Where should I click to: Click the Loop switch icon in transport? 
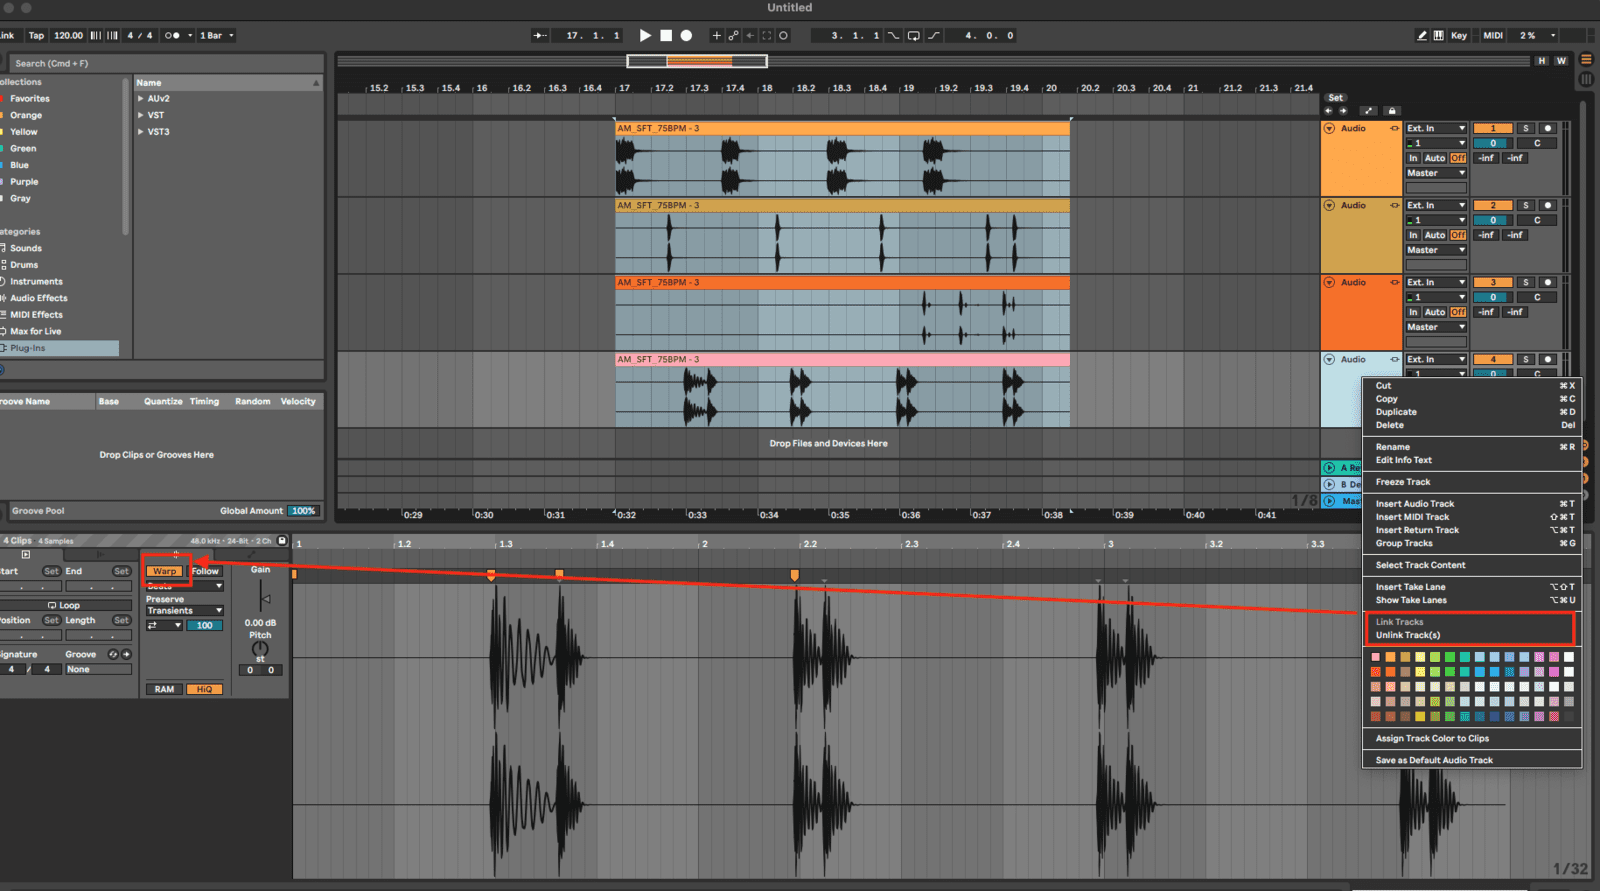point(913,35)
